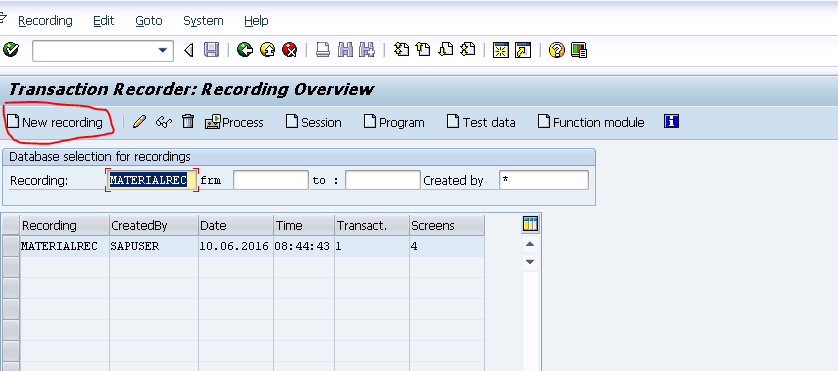Viewport: 838px width, 371px height.
Task: Open the System menu
Action: pos(203,21)
